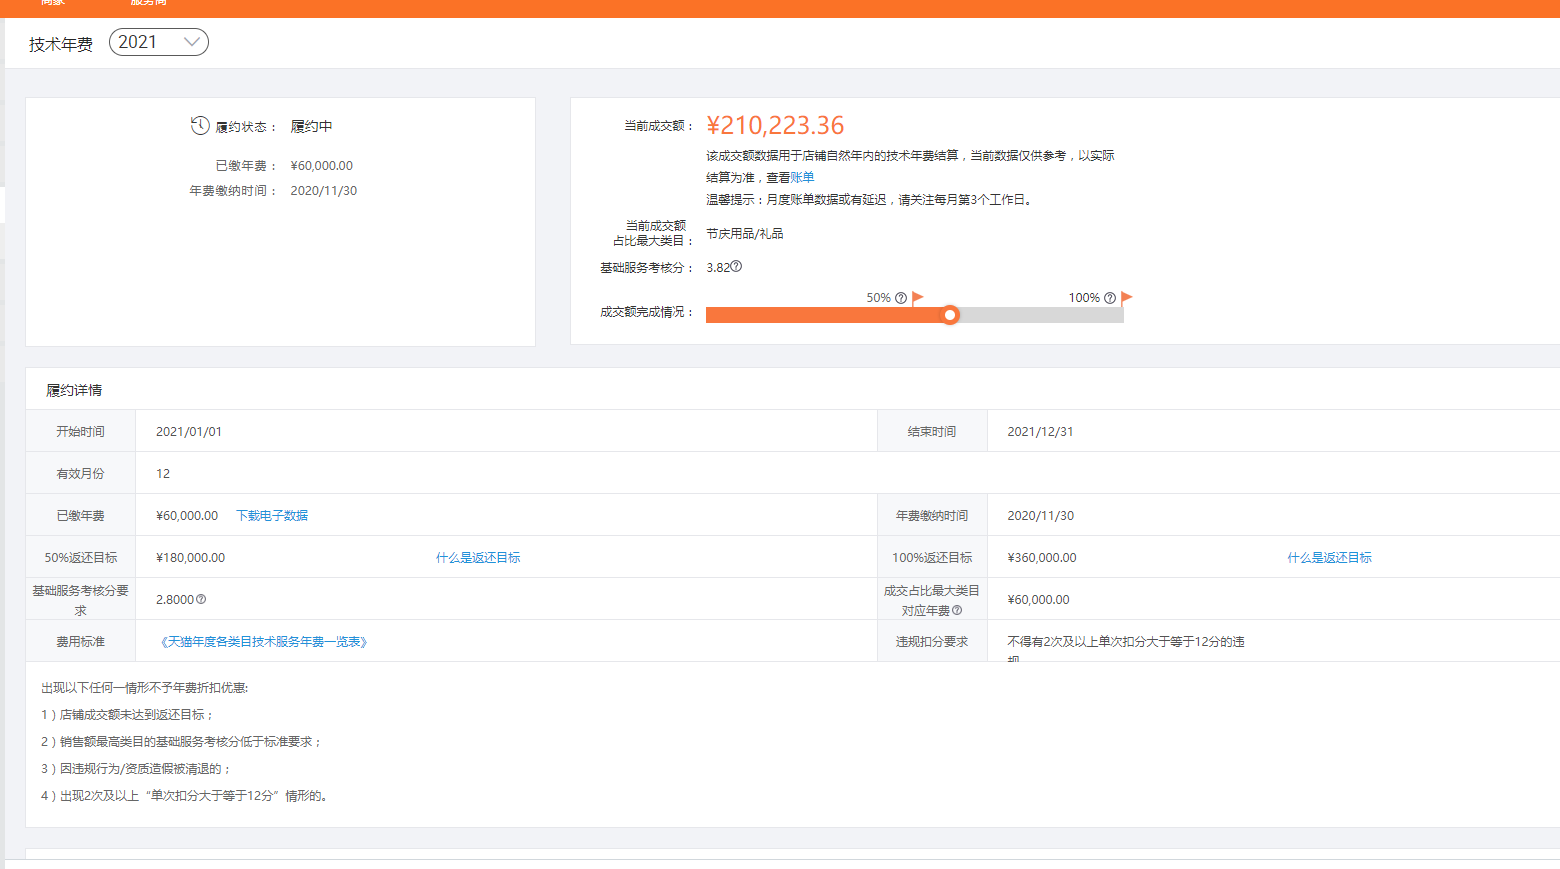1560x869 pixels.
Task: Click the 成交额完成情况 progress bar handle
Action: (x=950, y=315)
